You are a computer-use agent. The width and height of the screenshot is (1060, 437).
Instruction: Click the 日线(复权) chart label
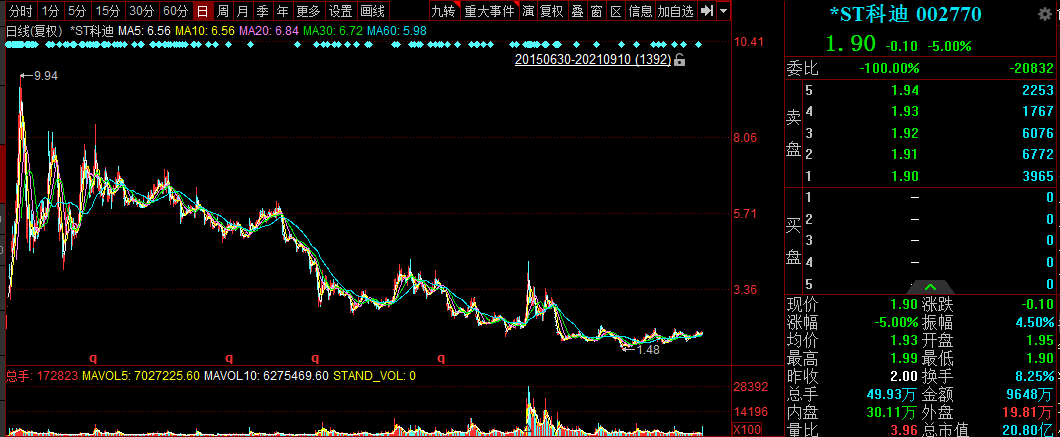point(34,30)
